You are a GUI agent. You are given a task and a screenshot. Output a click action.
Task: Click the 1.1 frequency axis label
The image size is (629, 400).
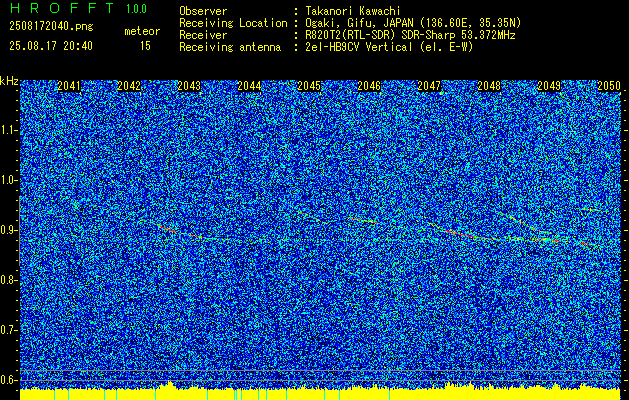9,130
